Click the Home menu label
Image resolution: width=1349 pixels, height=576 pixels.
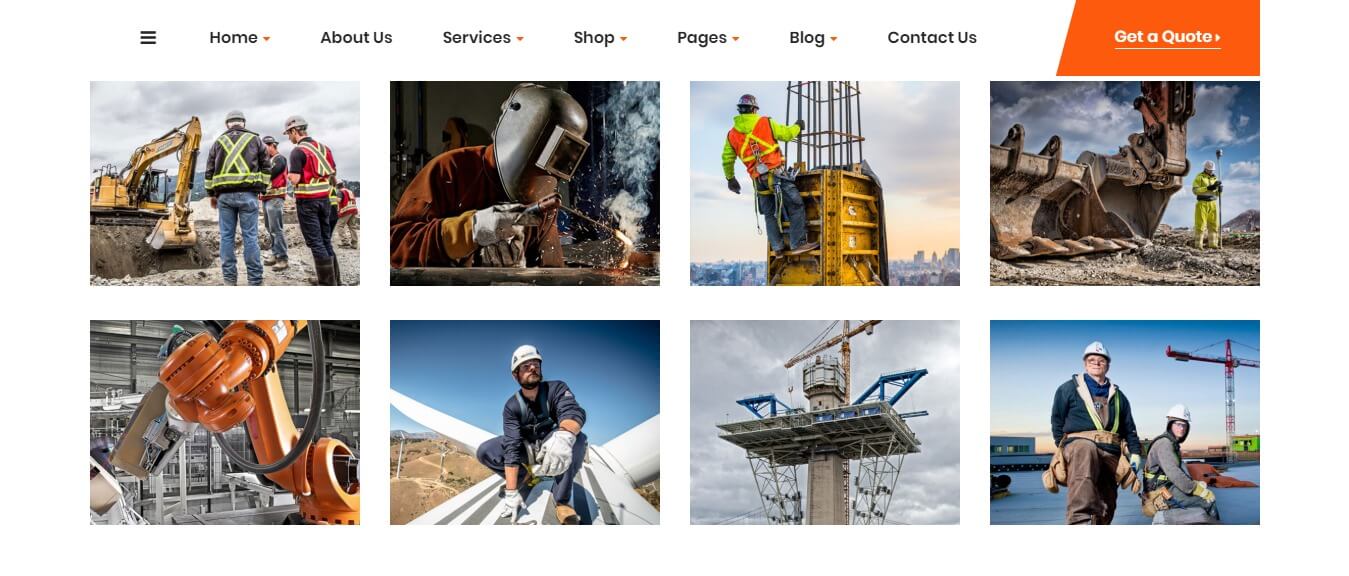pyautogui.click(x=233, y=38)
